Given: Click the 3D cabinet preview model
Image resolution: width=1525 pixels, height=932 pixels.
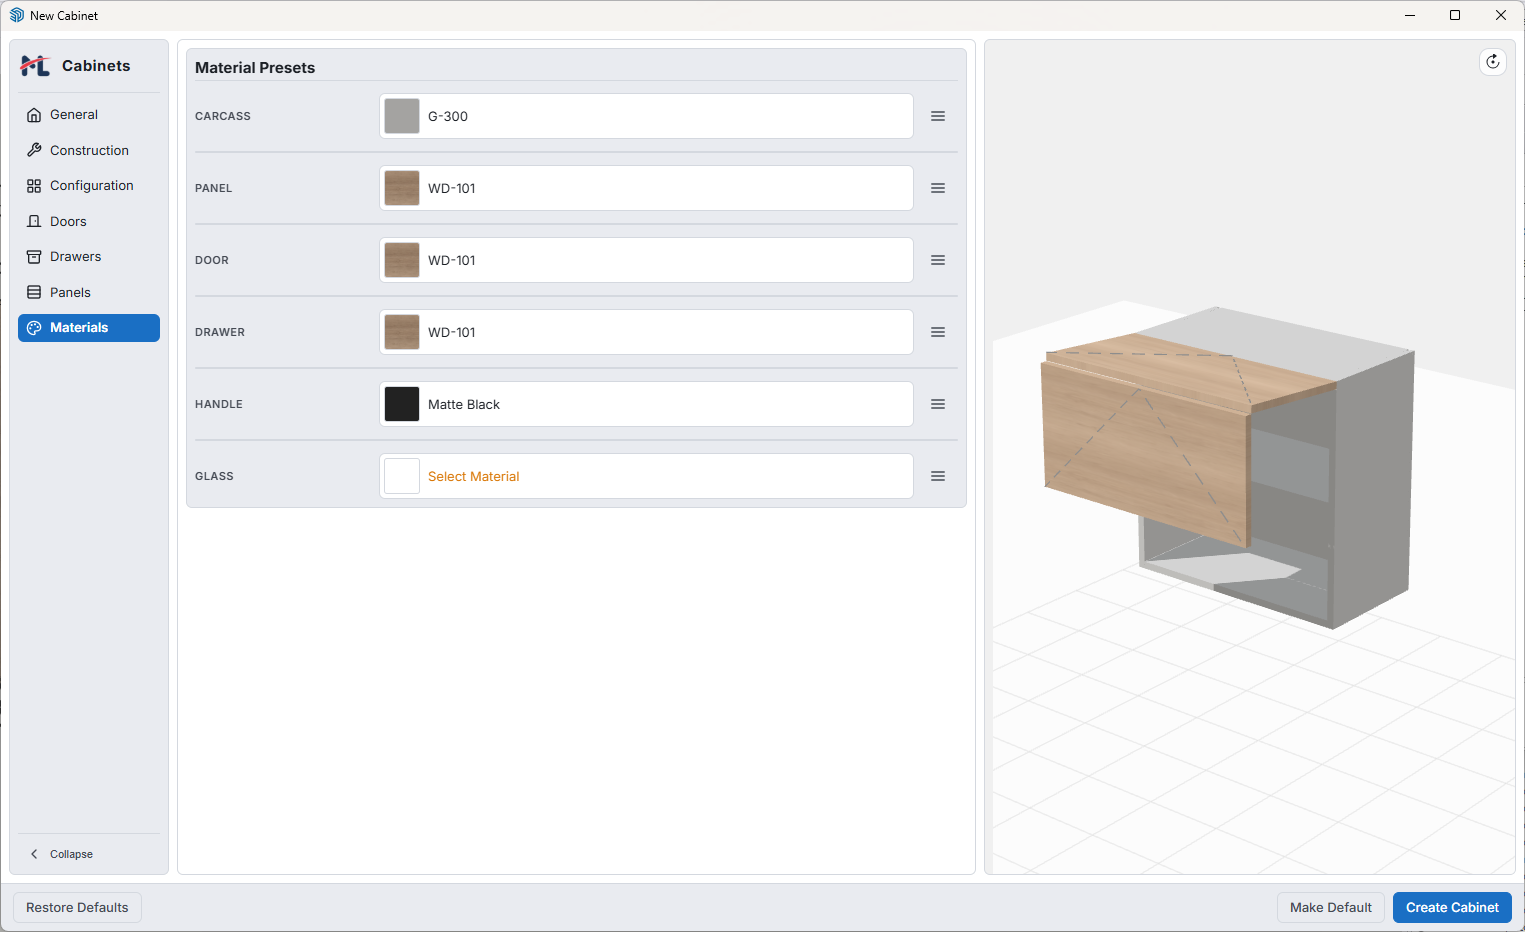Looking at the screenshot, I should 1228,466.
